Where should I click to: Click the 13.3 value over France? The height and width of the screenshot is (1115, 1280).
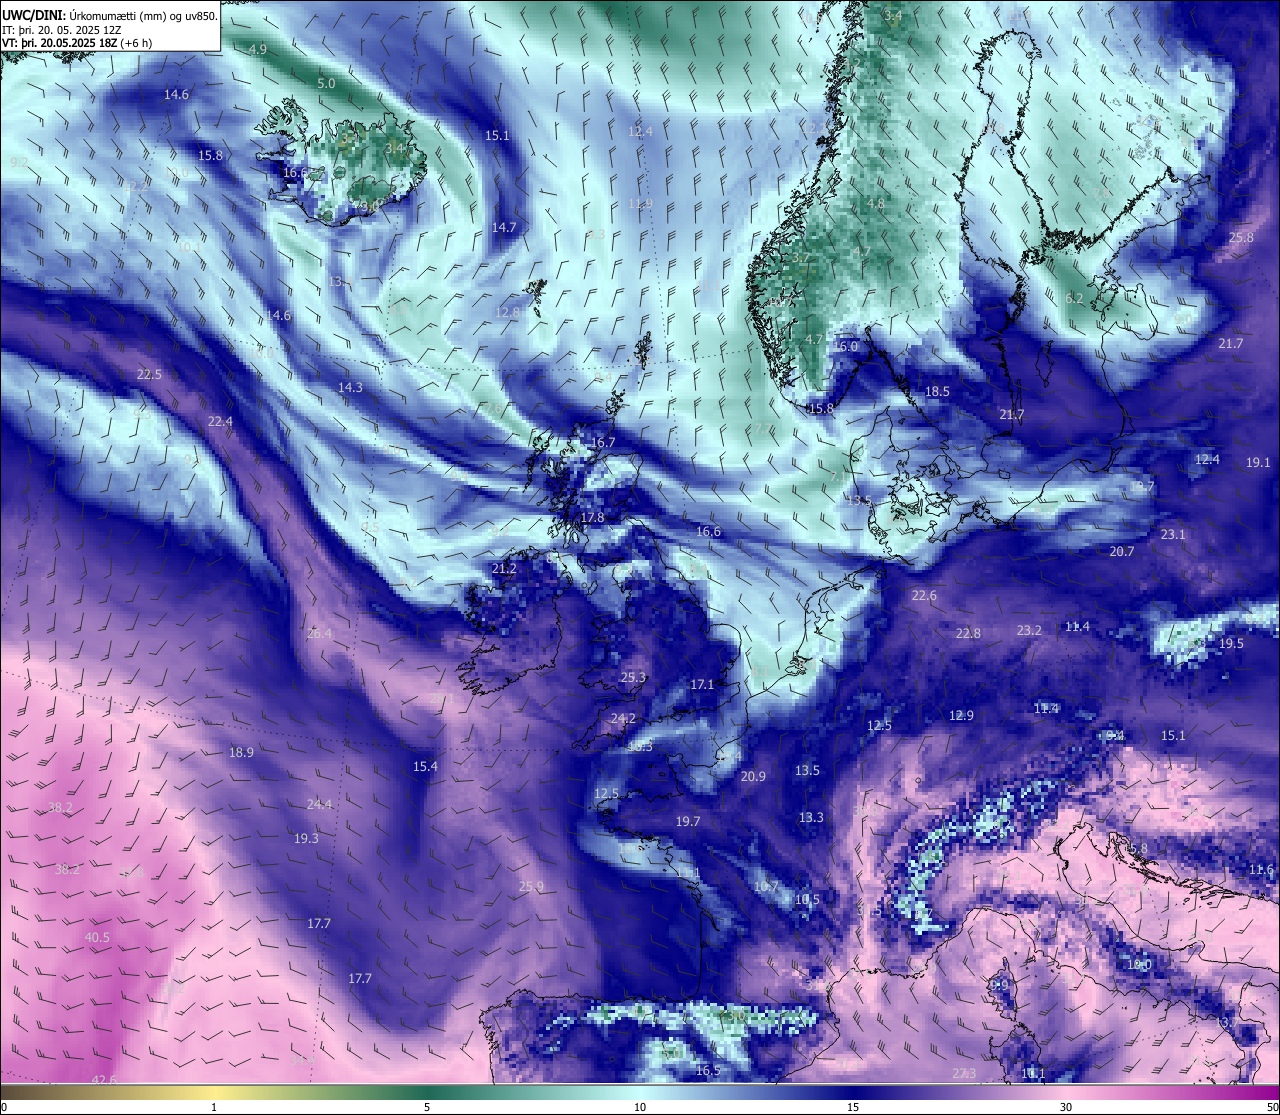[x=811, y=817]
